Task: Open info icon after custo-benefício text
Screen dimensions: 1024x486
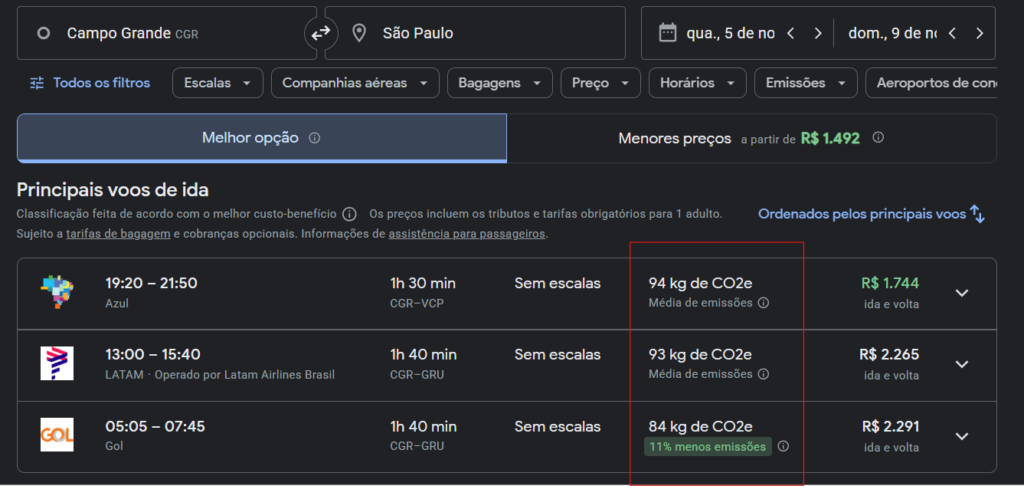Action: point(349,214)
